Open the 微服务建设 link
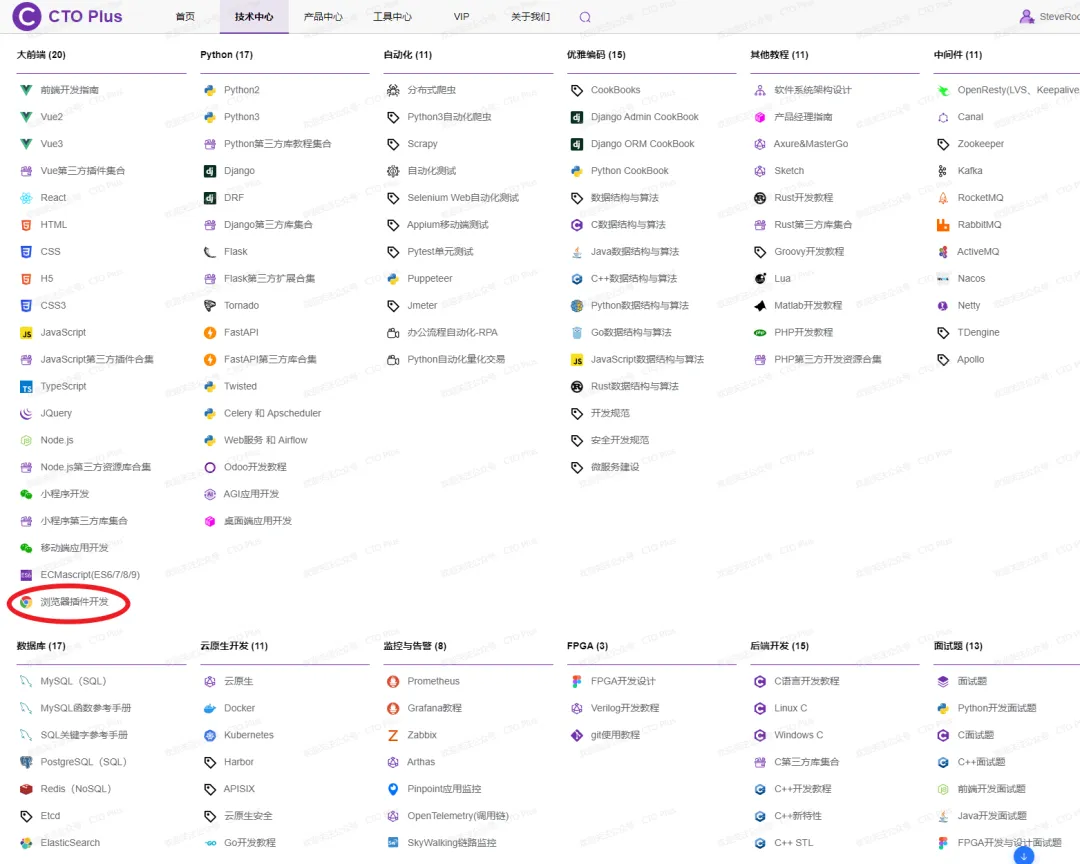 pyautogui.click(x=615, y=467)
